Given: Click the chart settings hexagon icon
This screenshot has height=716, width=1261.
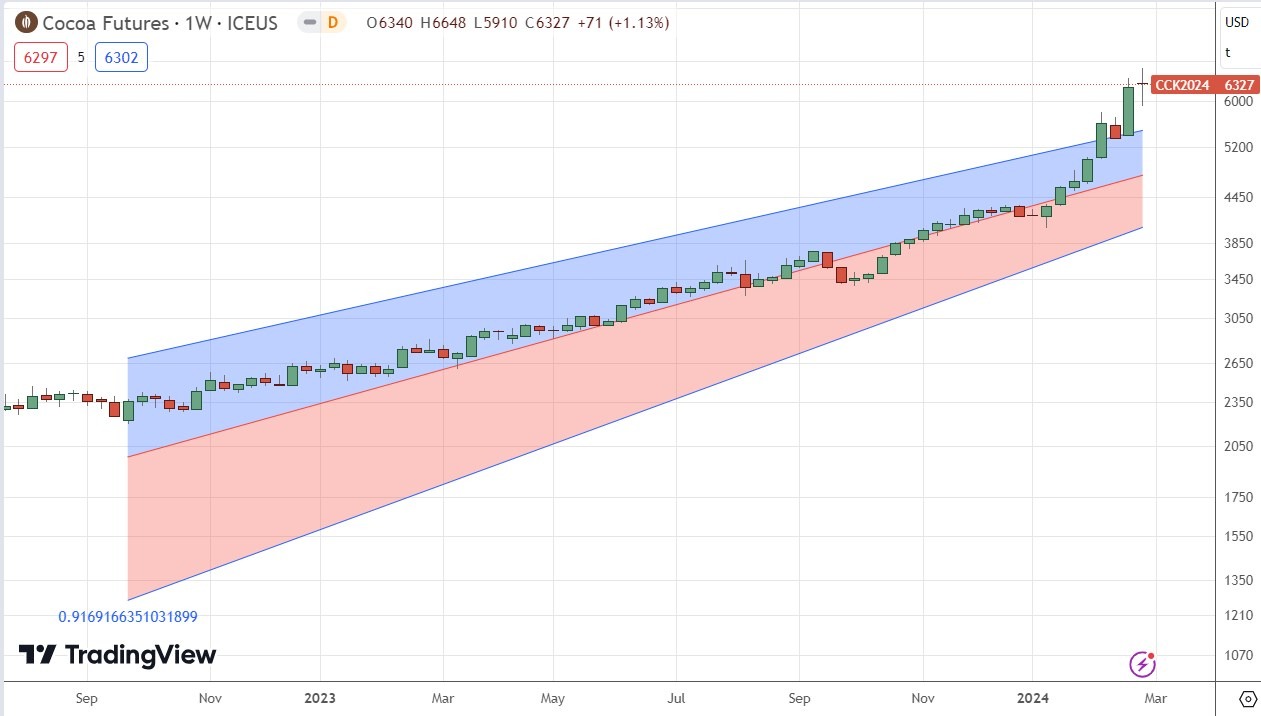Looking at the screenshot, I should (x=1247, y=698).
